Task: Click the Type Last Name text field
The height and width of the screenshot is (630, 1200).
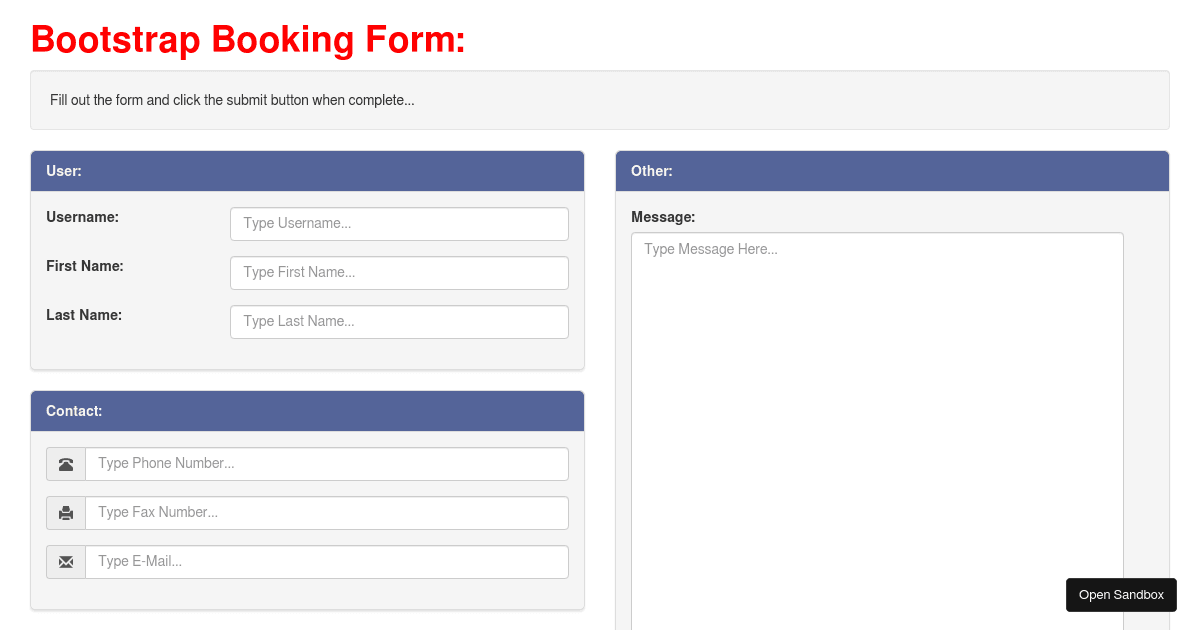Action: coord(399,321)
